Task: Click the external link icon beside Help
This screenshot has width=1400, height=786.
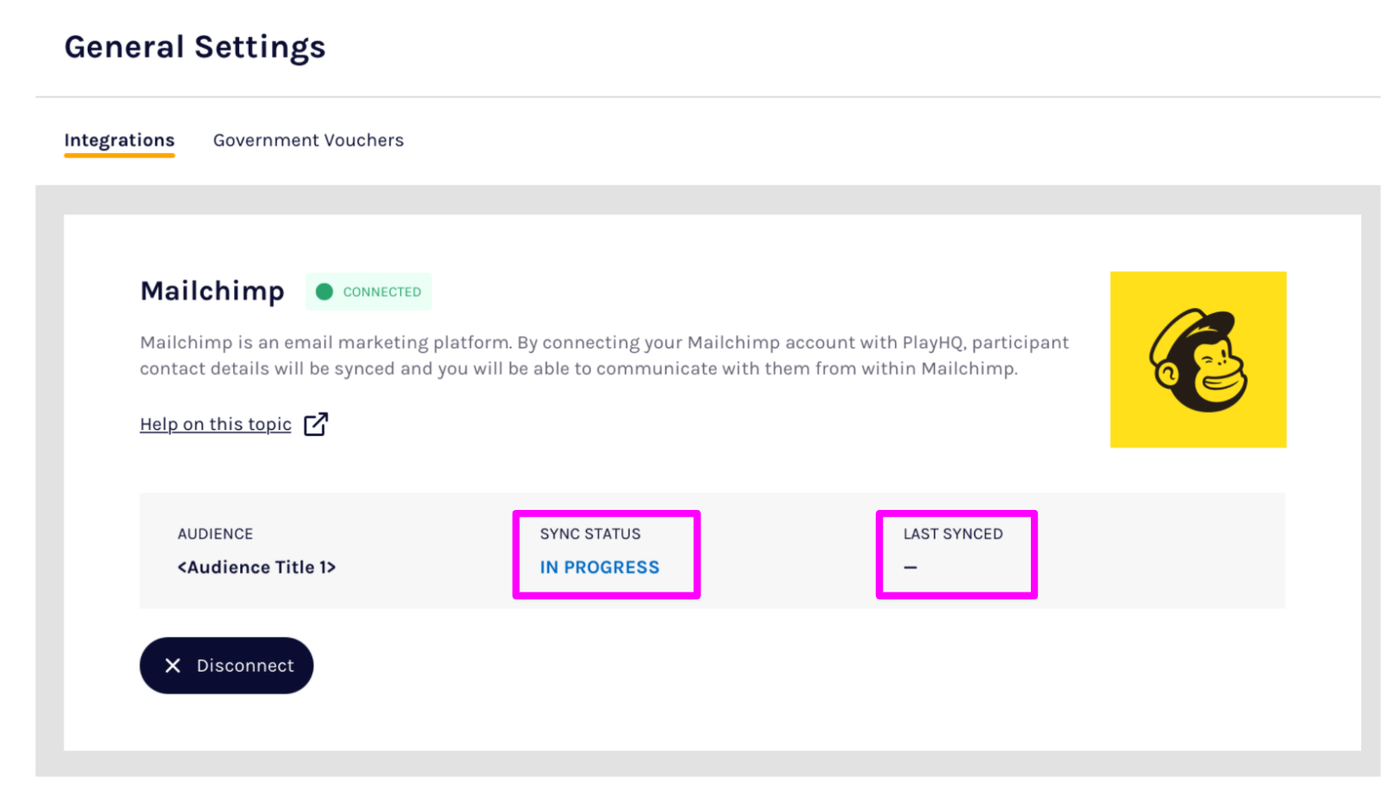Action: [316, 424]
